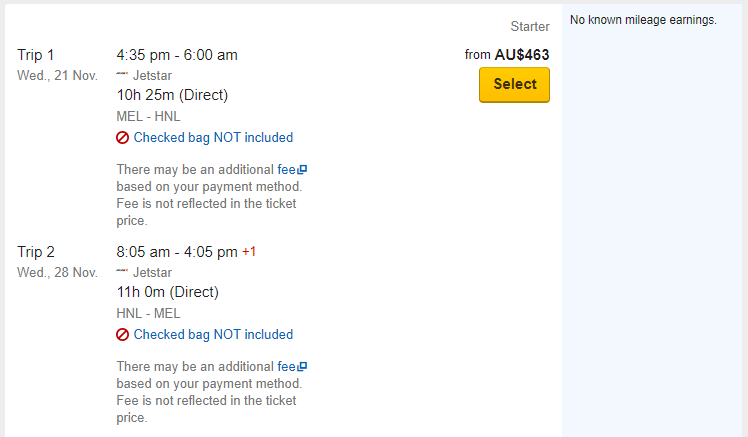
Task: Open Trip 2 'Checked bag NOT included' link
Action: (213, 335)
